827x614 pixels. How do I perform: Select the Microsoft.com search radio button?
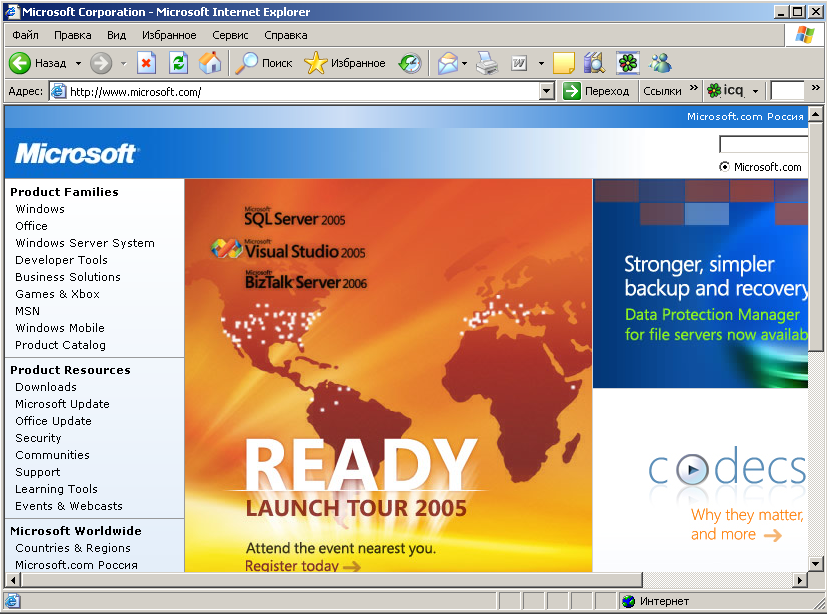coord(724,167)
